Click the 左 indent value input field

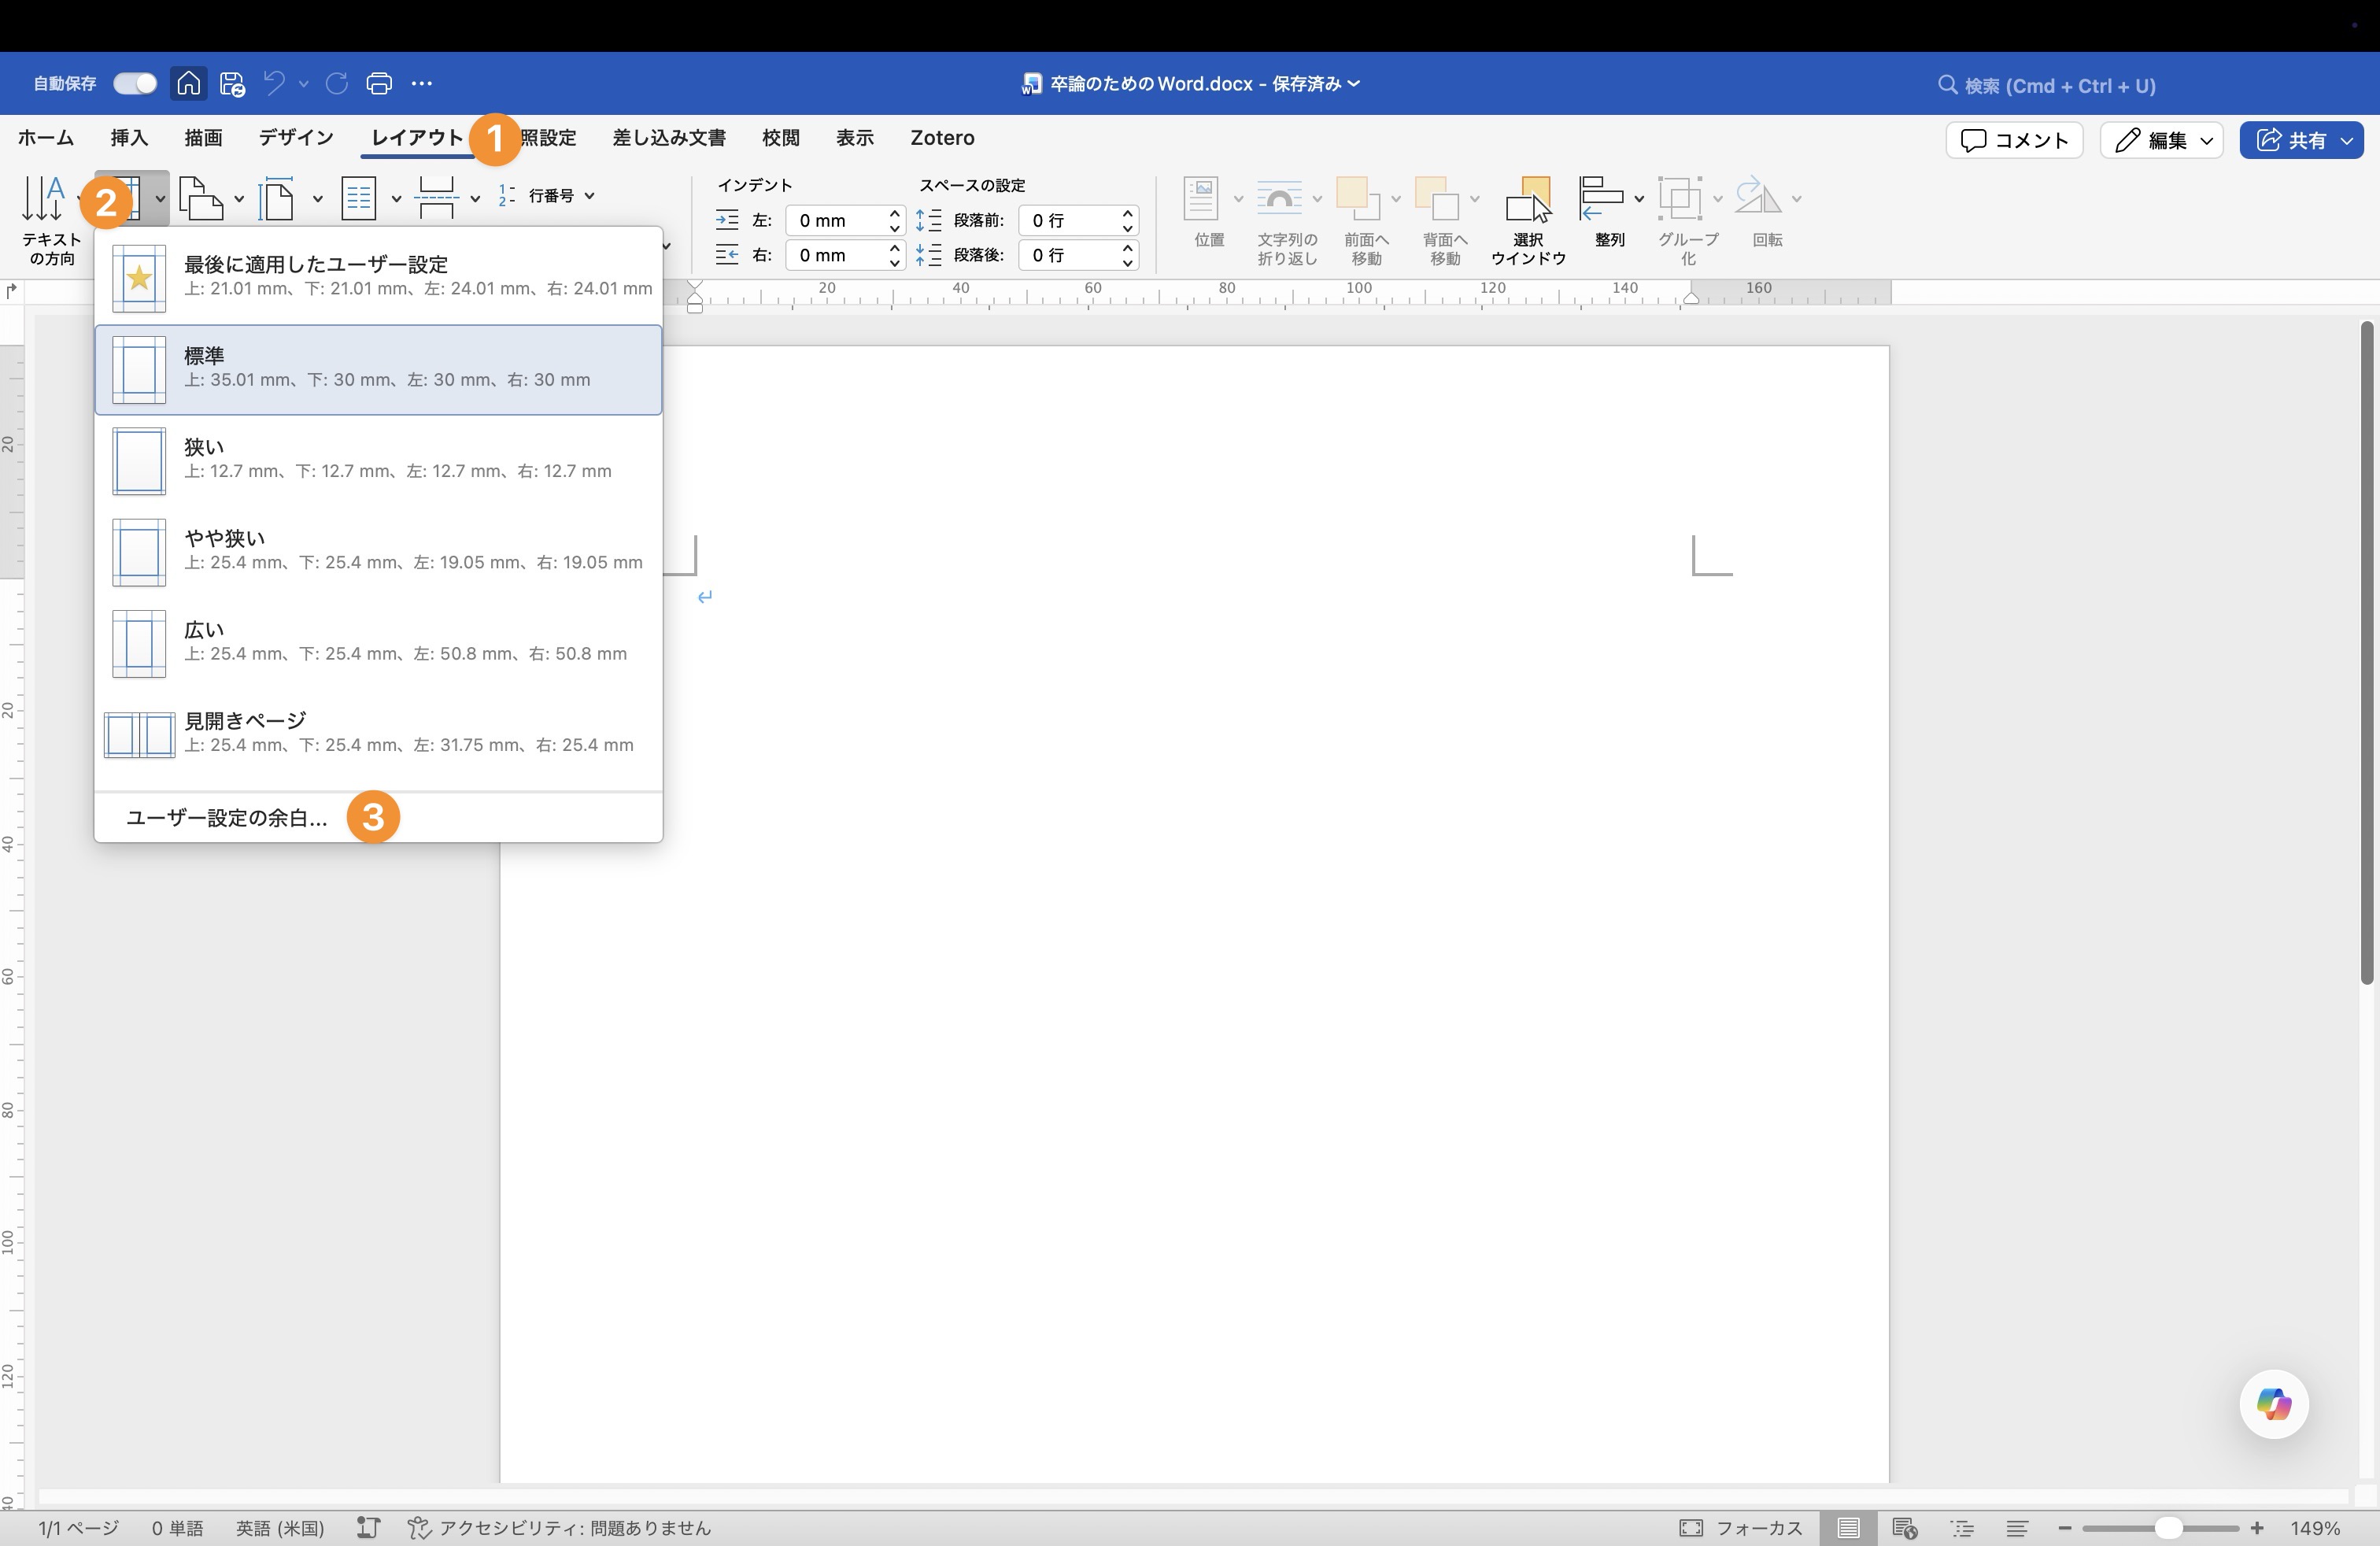click(835, 220)
